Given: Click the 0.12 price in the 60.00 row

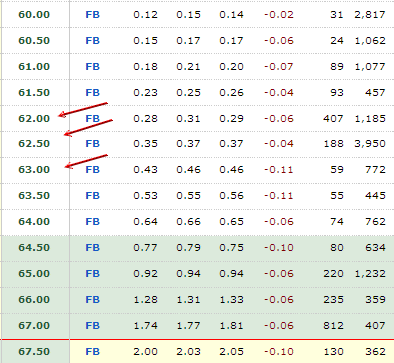Looking at the screenshot, I should point(145,15).
